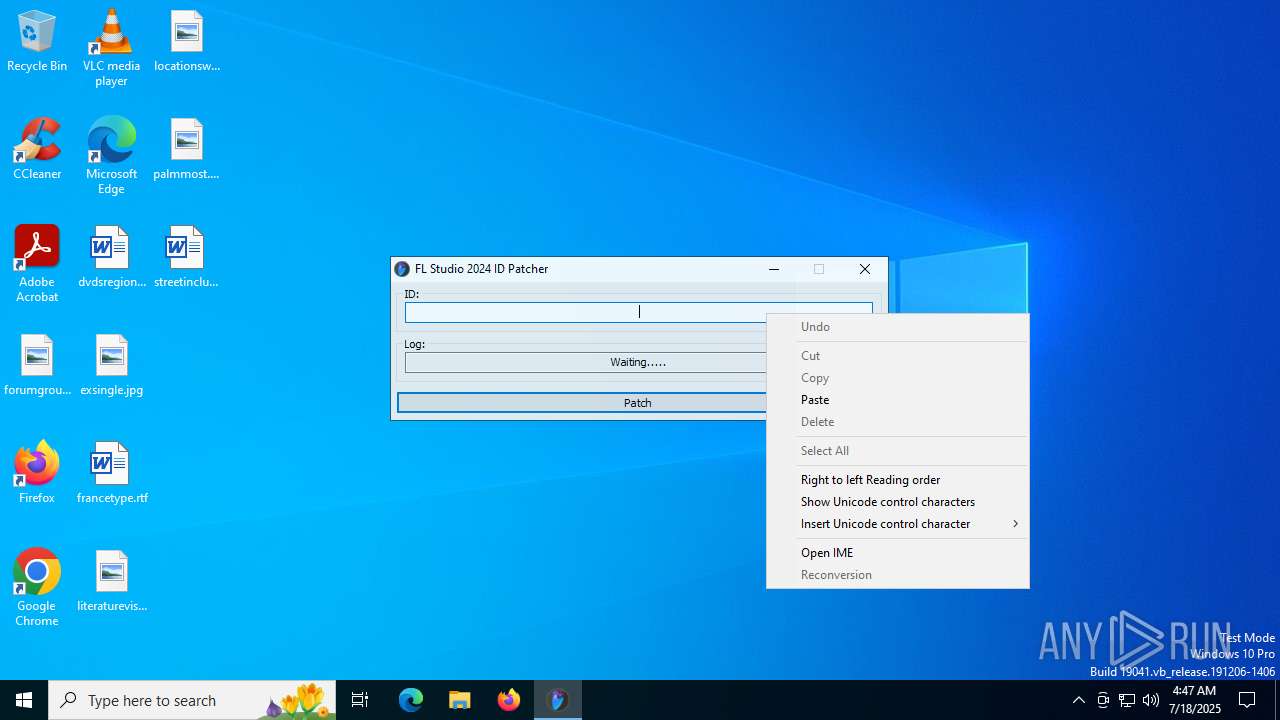The height and width of the screenshot is (720, 1280).
Task: Click the FL Studio patcher title icon
Action: coord(402,269)
